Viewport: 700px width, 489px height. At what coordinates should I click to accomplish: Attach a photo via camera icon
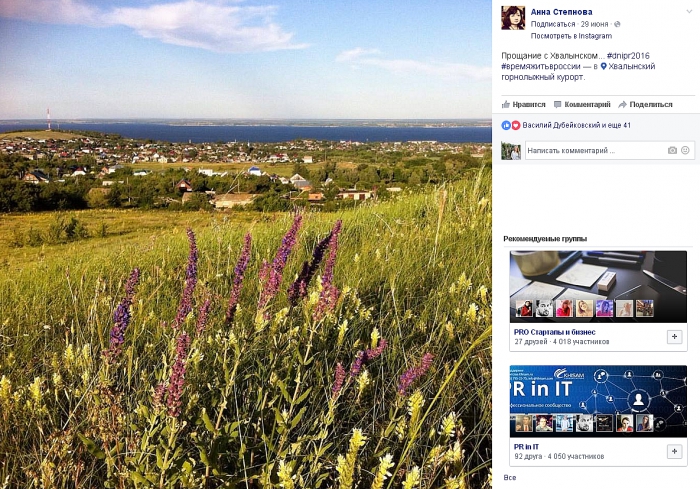[672, 150]
